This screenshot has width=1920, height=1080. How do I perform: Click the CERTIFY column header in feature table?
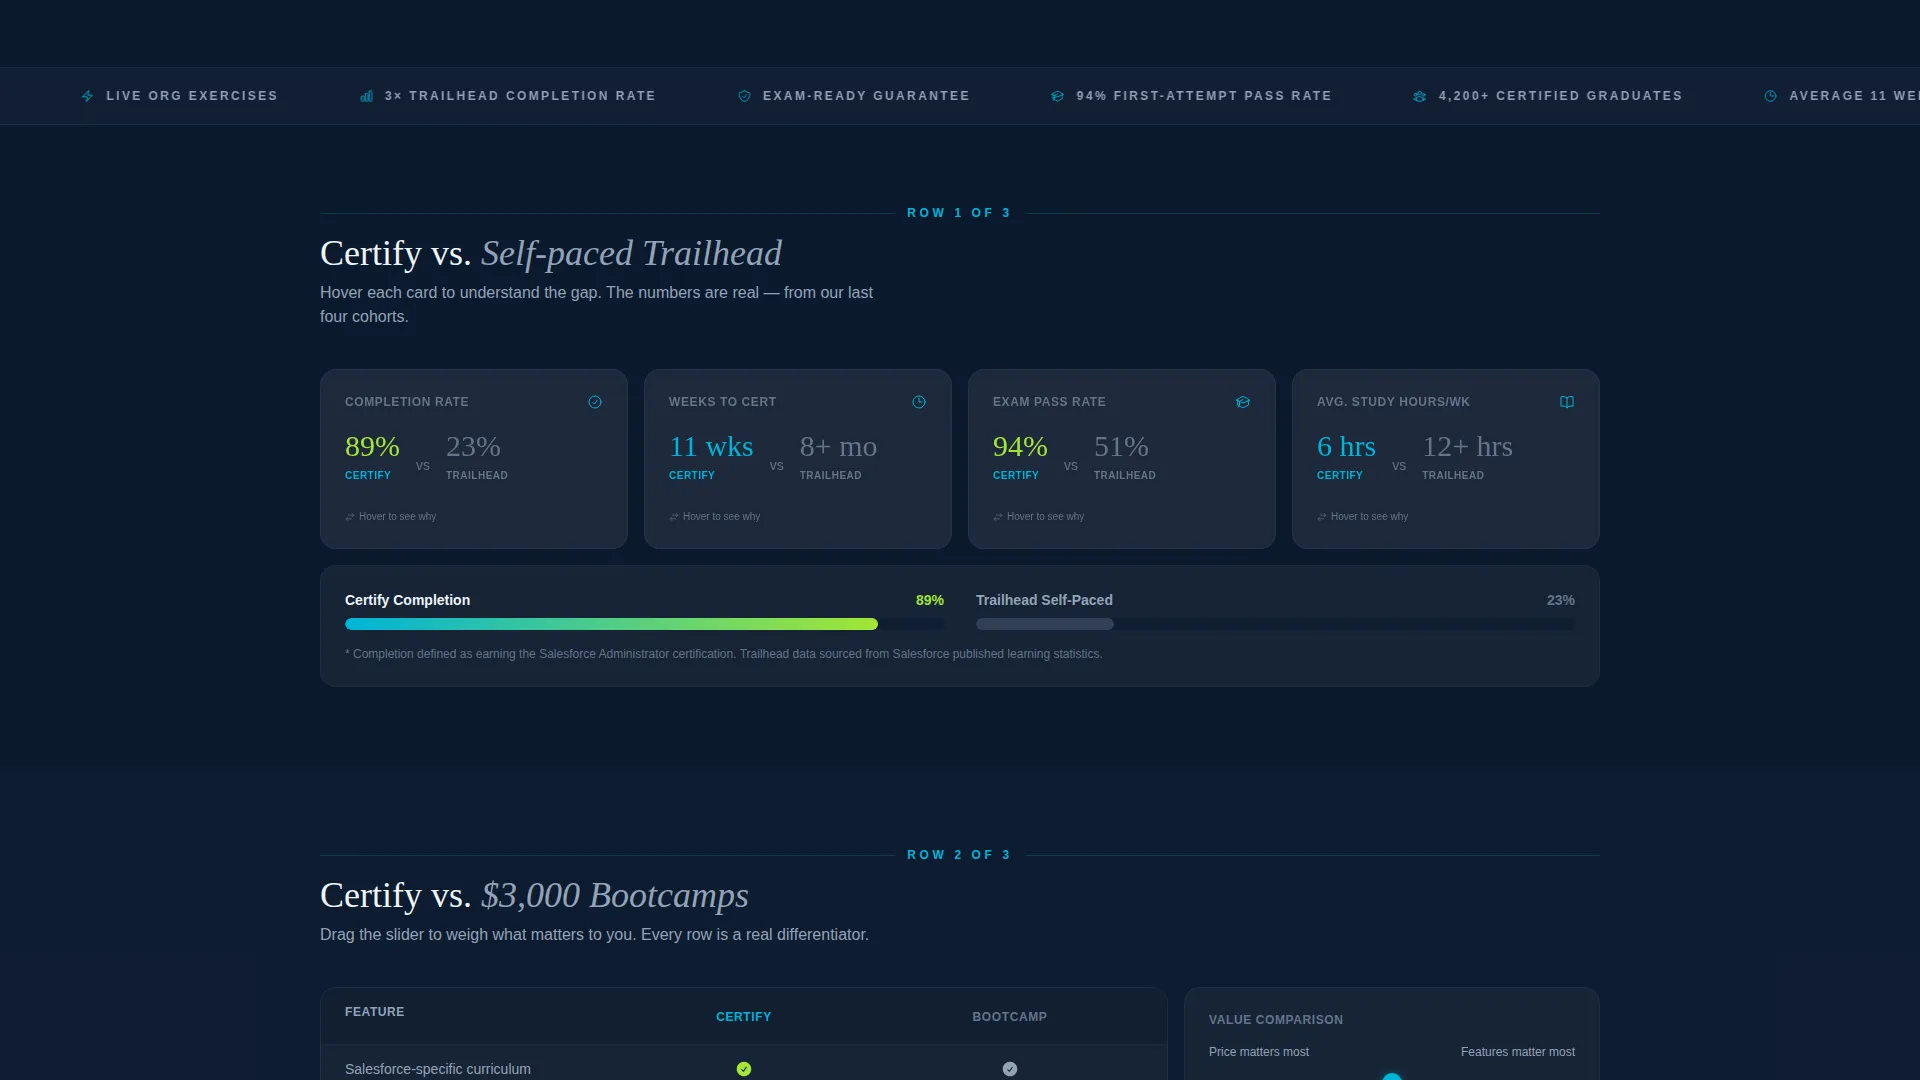click(x=743, y=1017)
